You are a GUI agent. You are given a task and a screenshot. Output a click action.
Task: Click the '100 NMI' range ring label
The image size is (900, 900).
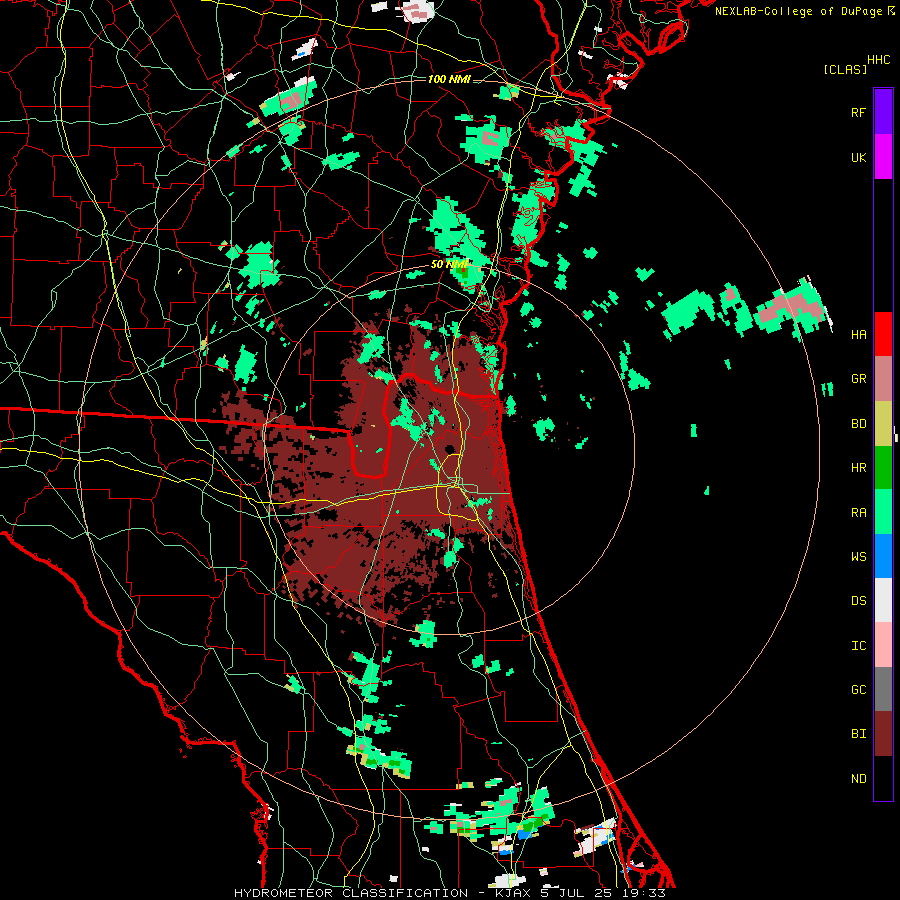click(x=449, y=79)
